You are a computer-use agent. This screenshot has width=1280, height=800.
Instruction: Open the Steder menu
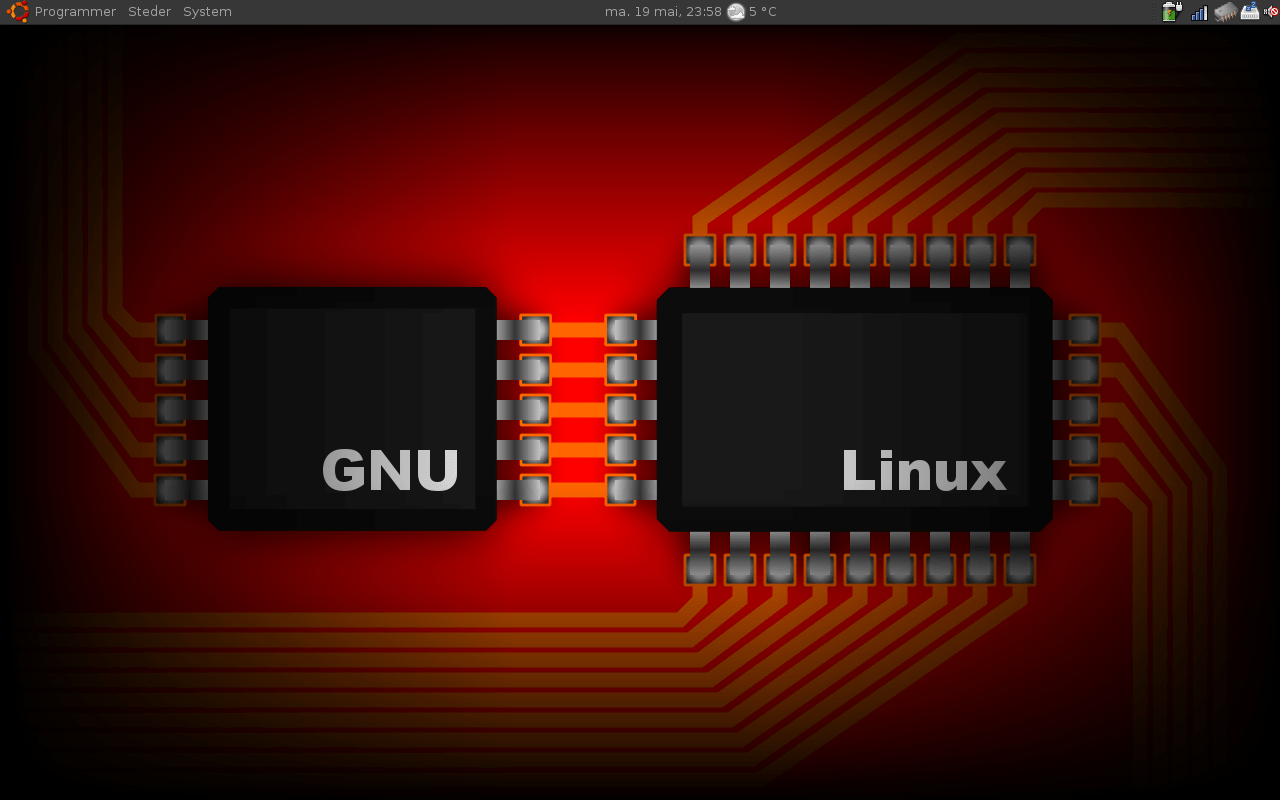point(149,12)
